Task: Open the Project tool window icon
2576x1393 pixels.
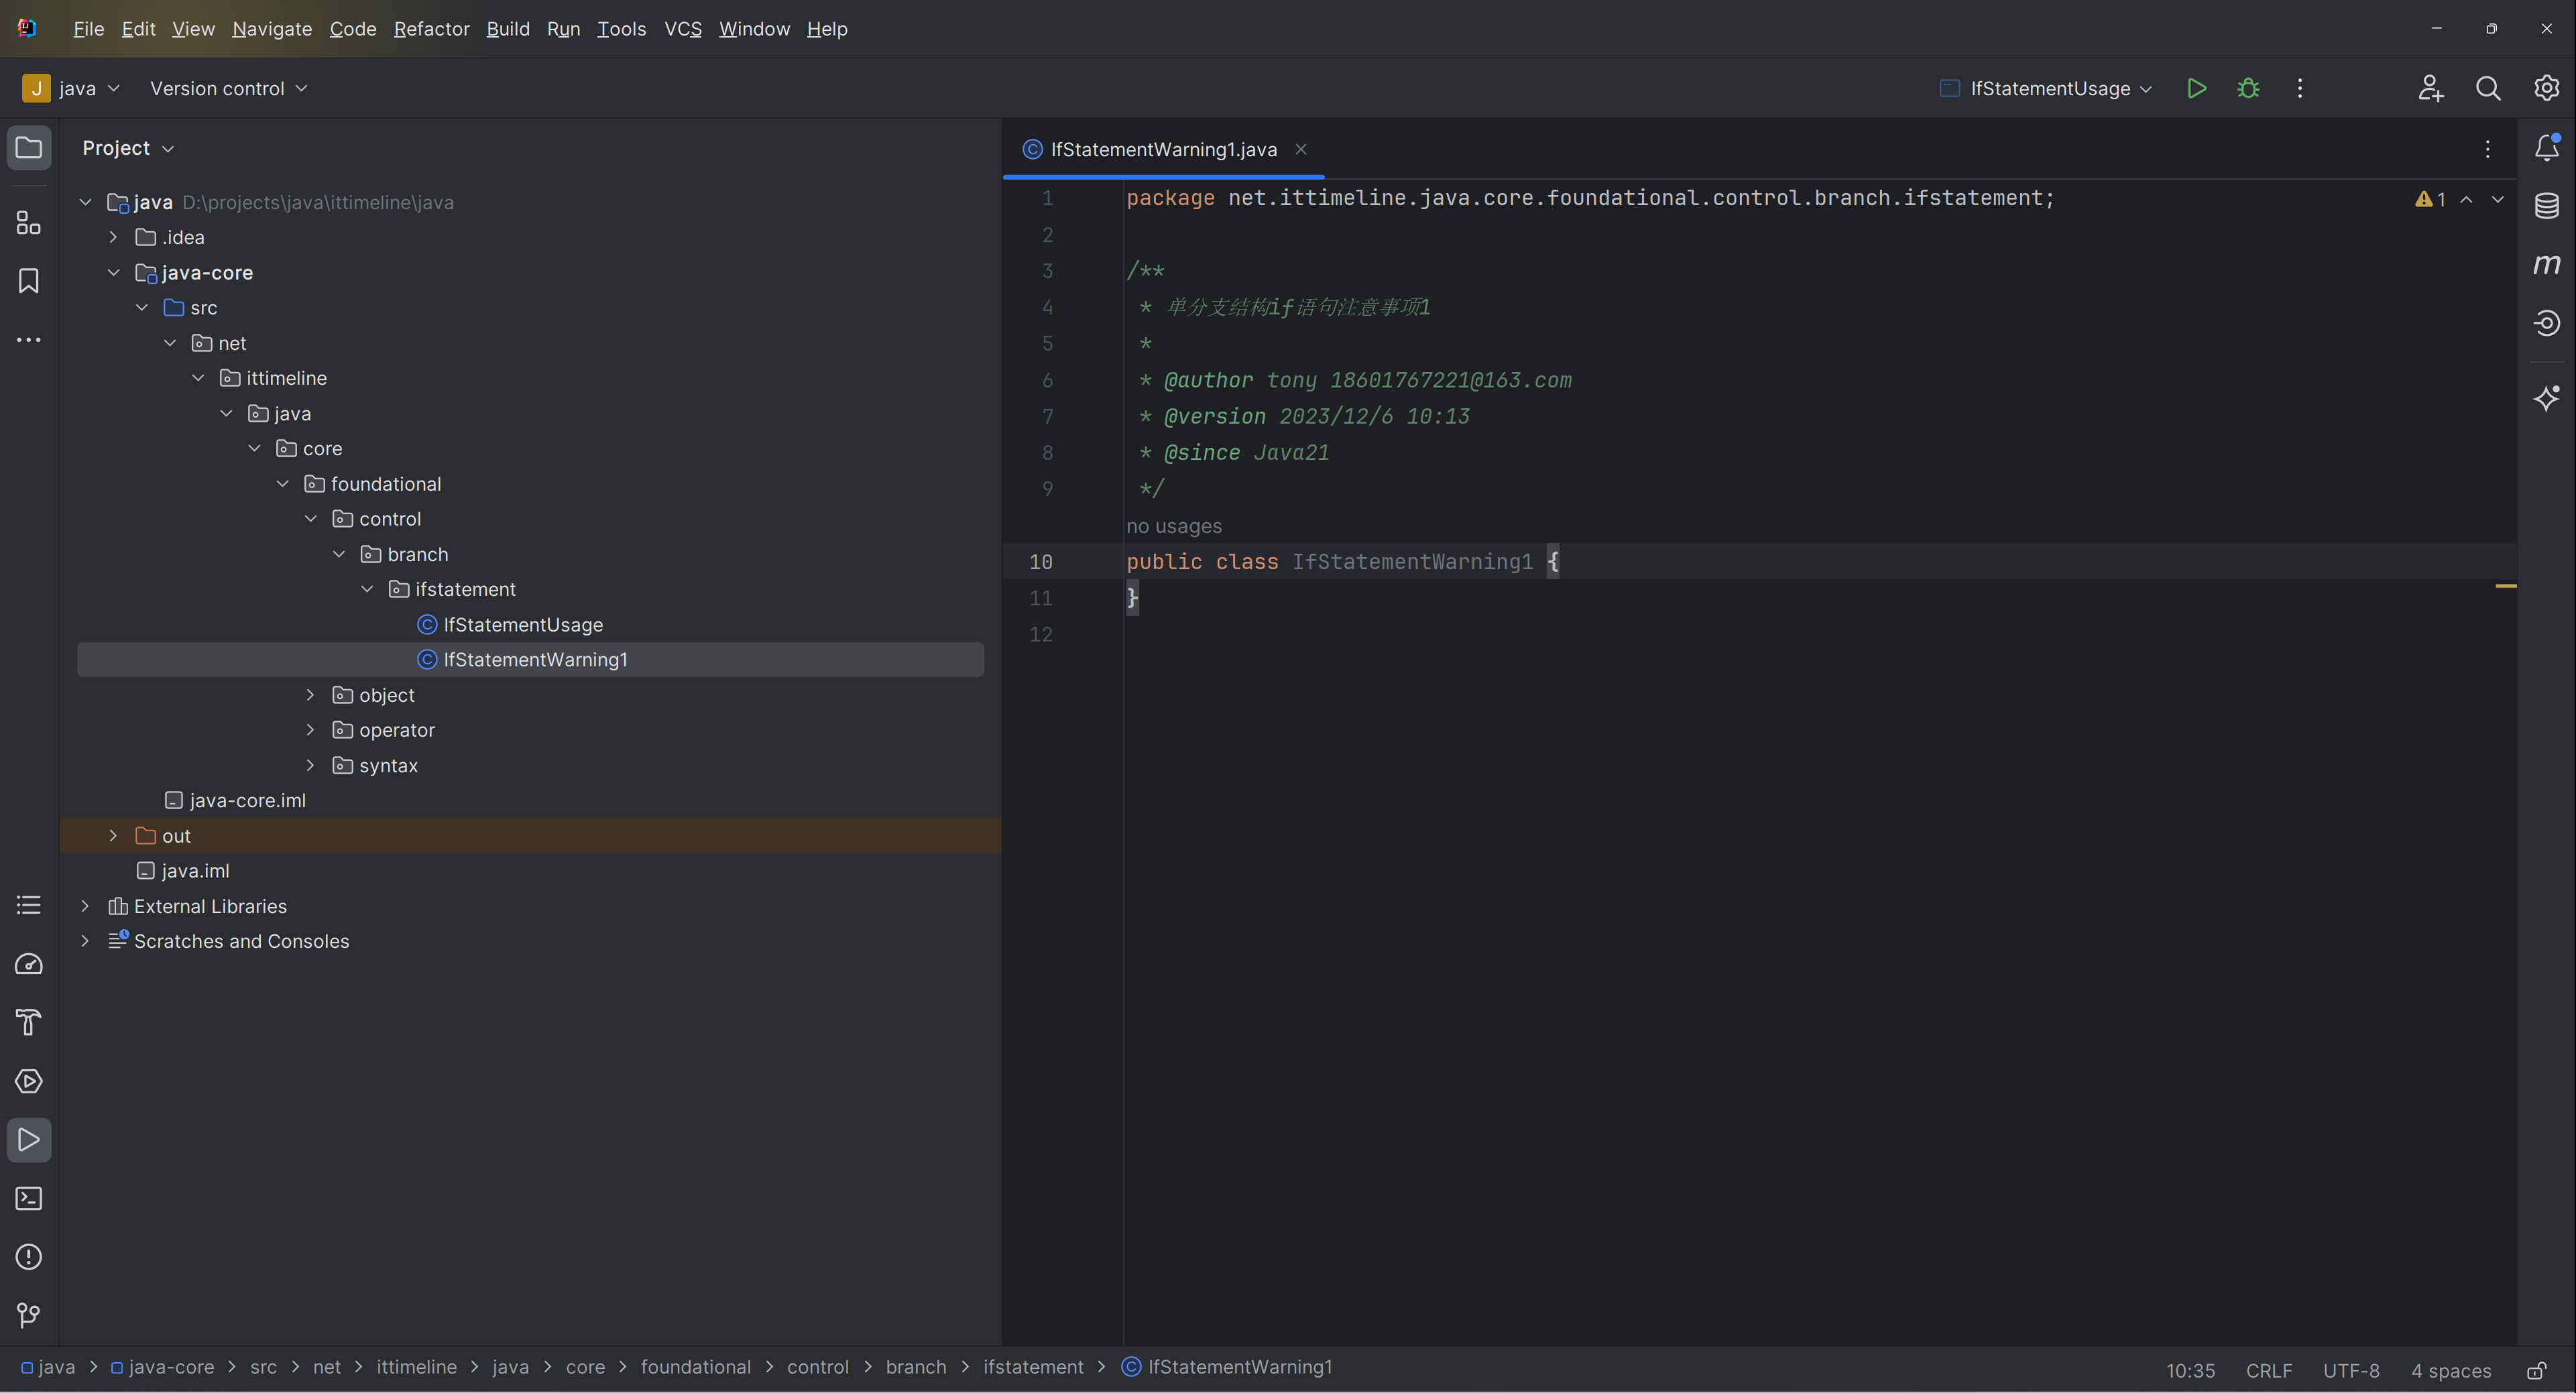Action: (29, 148)
